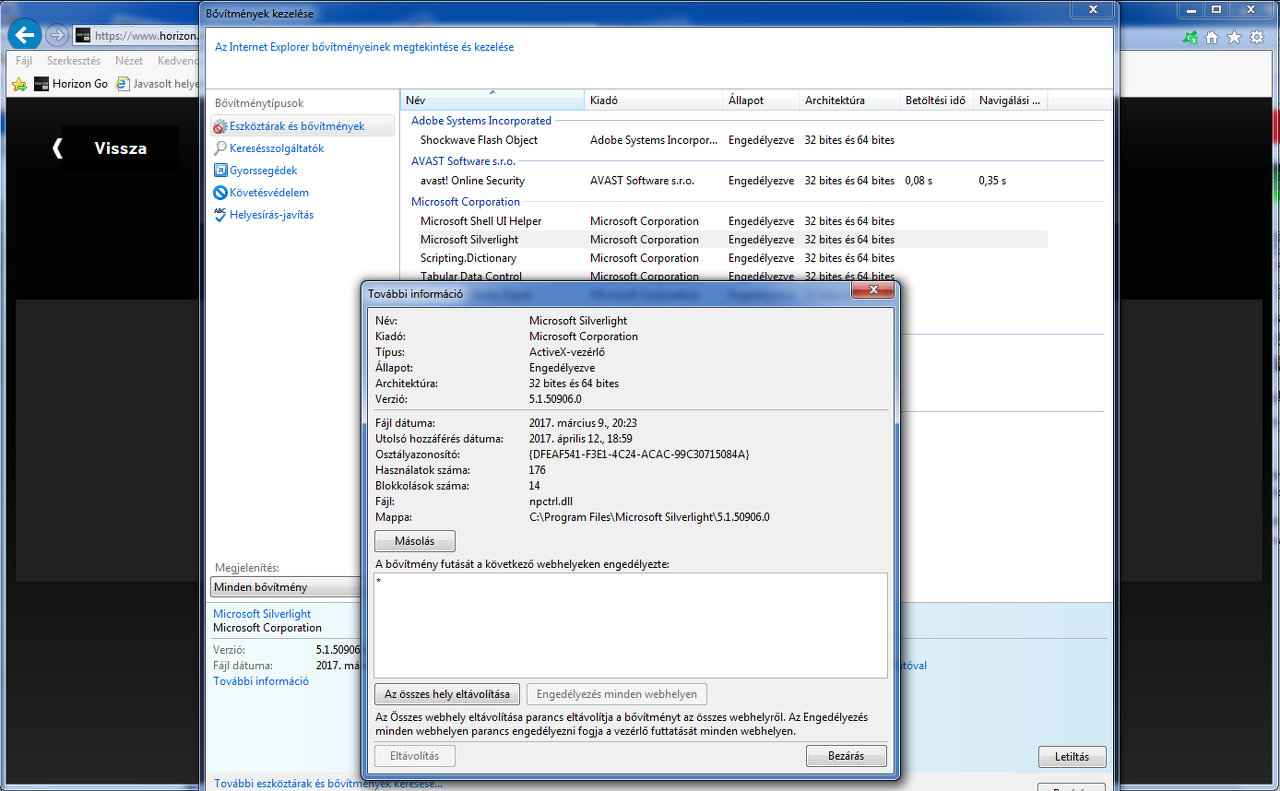The image size is (1280, 791).
Task: Click the file name npctrl.dll
Action: (551, 501)
